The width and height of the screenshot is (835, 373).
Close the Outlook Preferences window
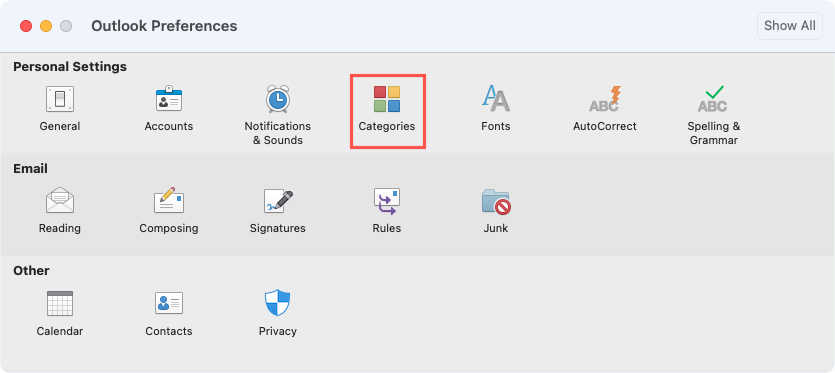pos(26,26)
